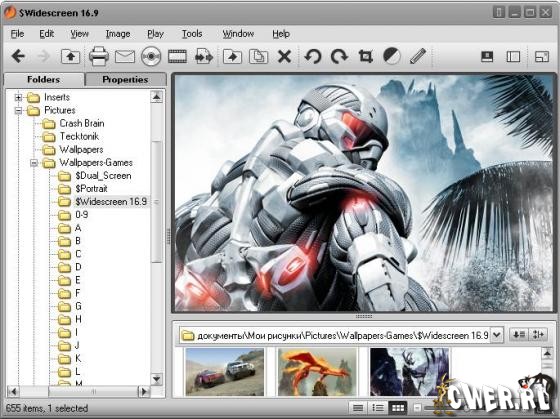Screen dimensions: 560x419
Task: Switch to the Properties tab
Action: [125, 79]
